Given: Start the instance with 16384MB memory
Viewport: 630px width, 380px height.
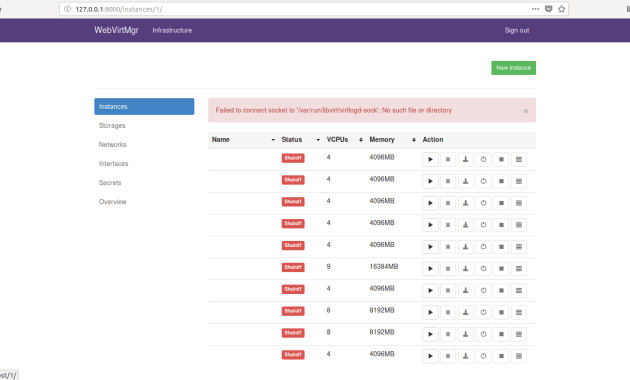Looking at the screenshot, I should (430, 269).
